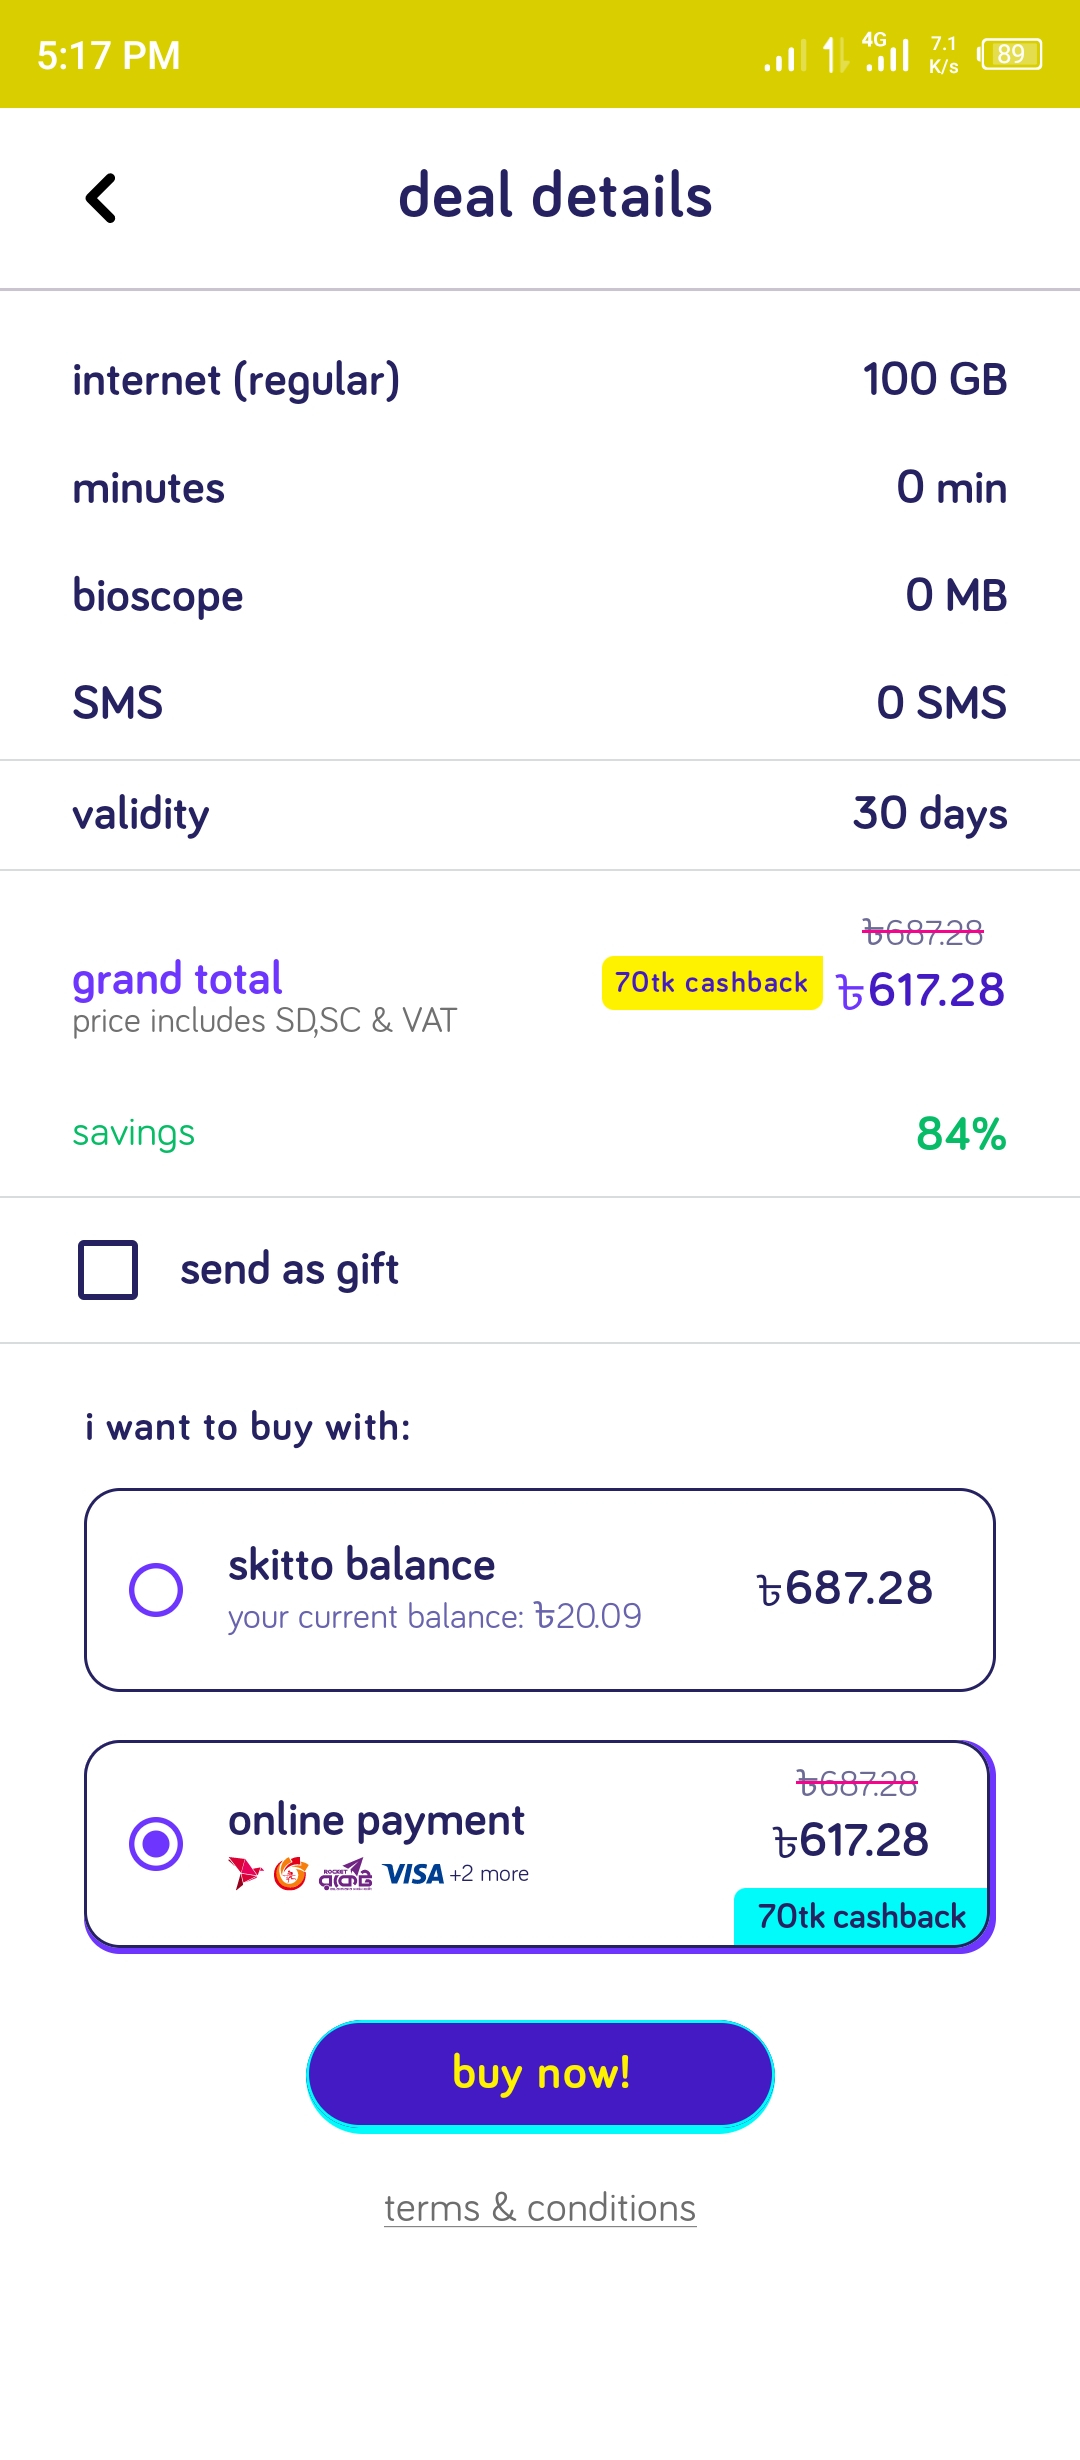Tap the 4G signal strength icon

click(x=886, y=53)
